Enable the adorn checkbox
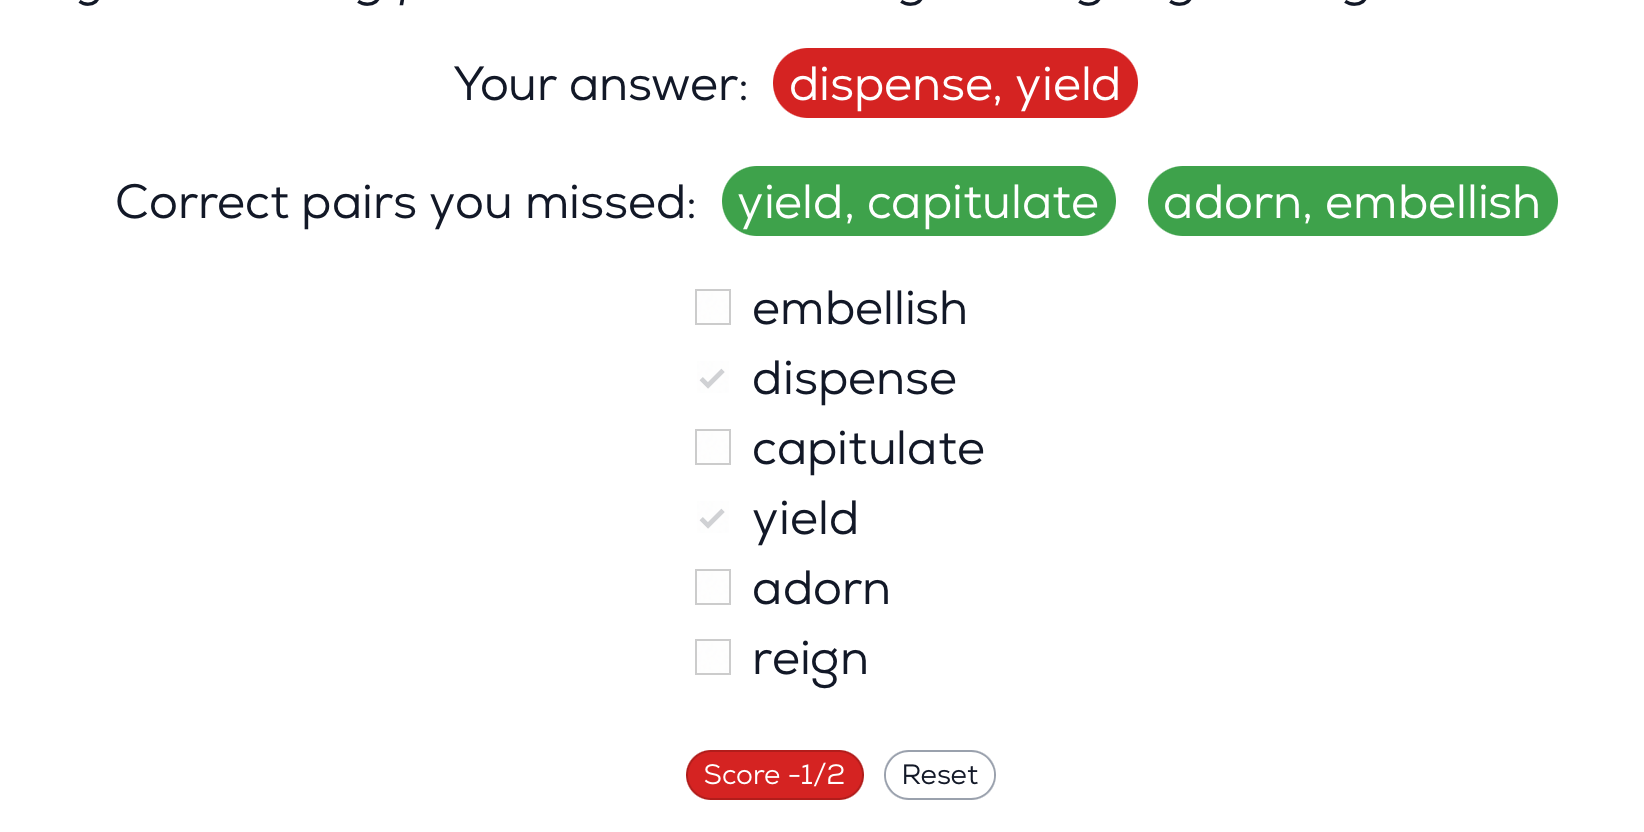1644x832 pixels. (713, 588)
